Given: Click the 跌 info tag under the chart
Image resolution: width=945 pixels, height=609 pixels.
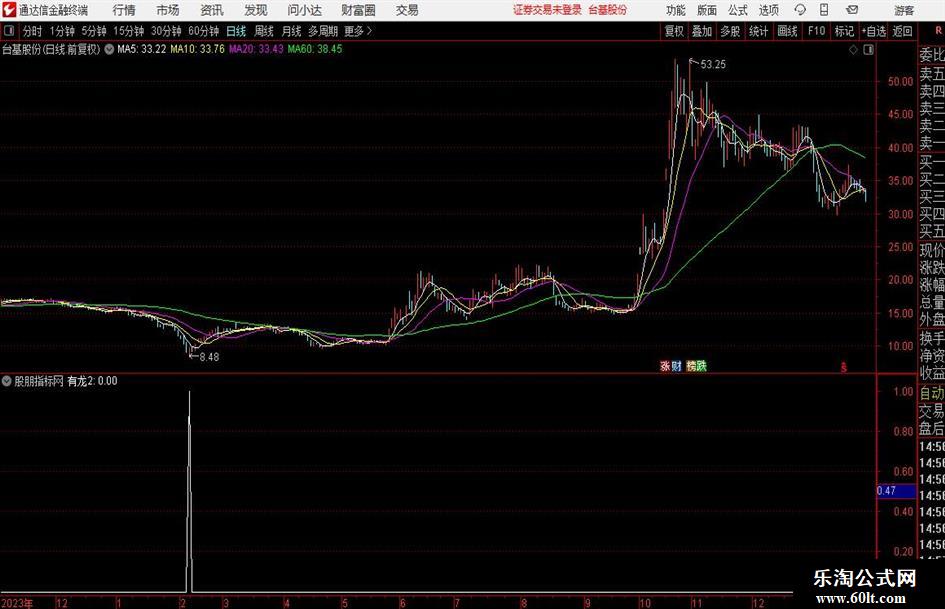Looking at the screenshot, I should click(702, 366).
